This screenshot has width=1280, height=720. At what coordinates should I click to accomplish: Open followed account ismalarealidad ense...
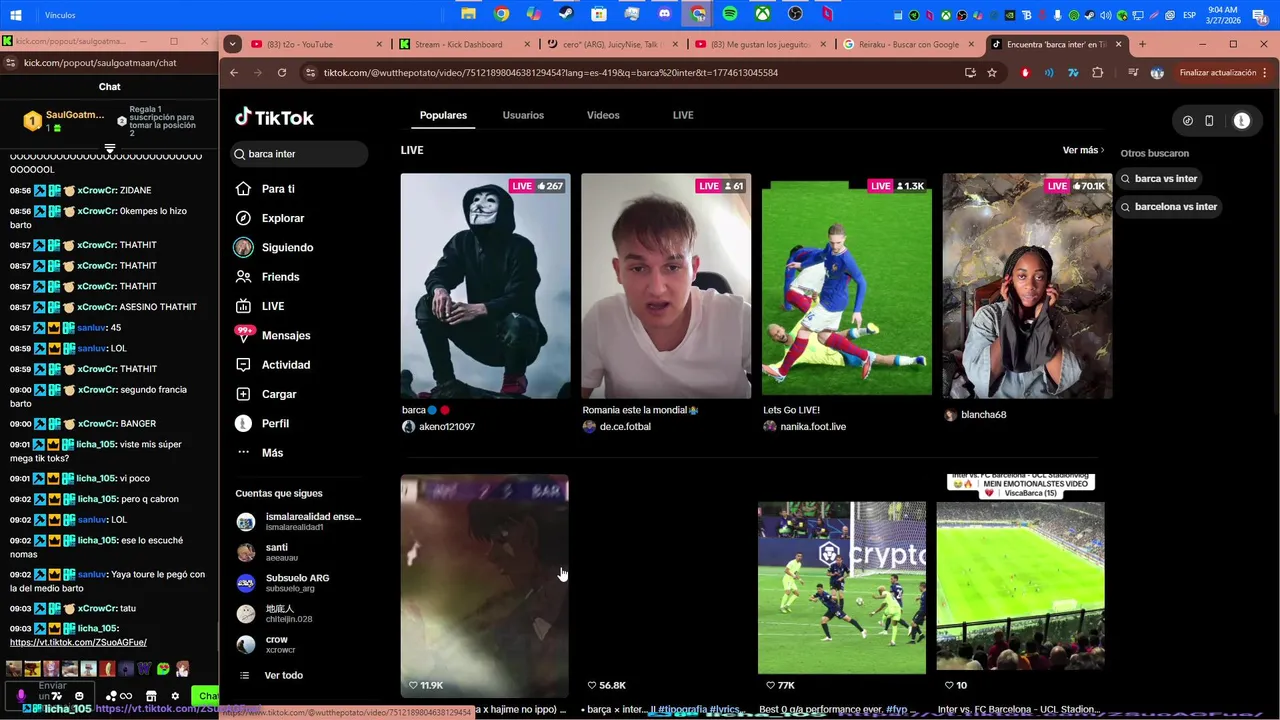tap(298, 521)
